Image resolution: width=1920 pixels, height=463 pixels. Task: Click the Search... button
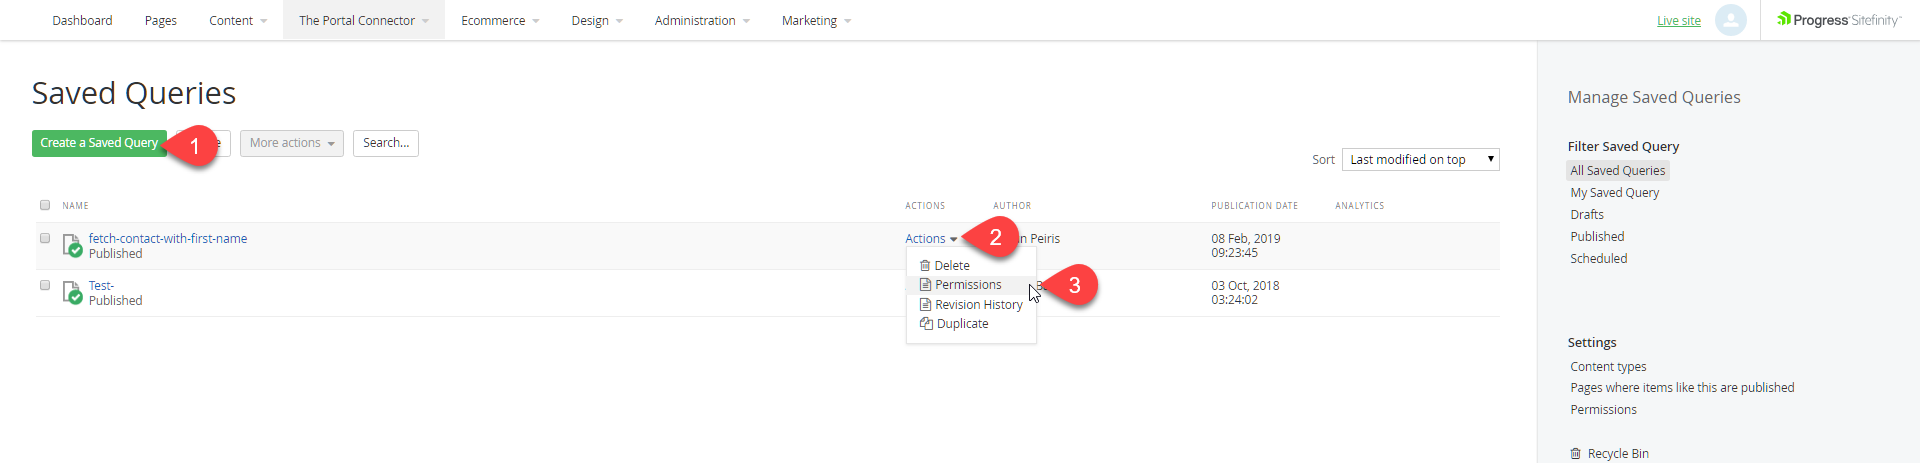(386, 143)
